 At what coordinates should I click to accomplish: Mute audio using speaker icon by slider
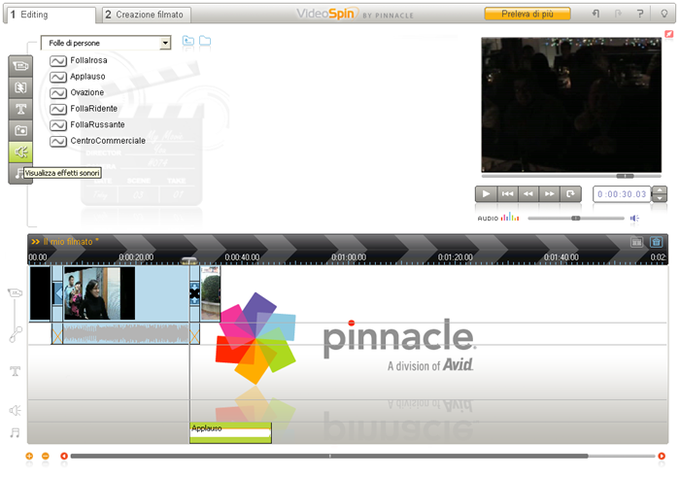(x=634, y=218)
